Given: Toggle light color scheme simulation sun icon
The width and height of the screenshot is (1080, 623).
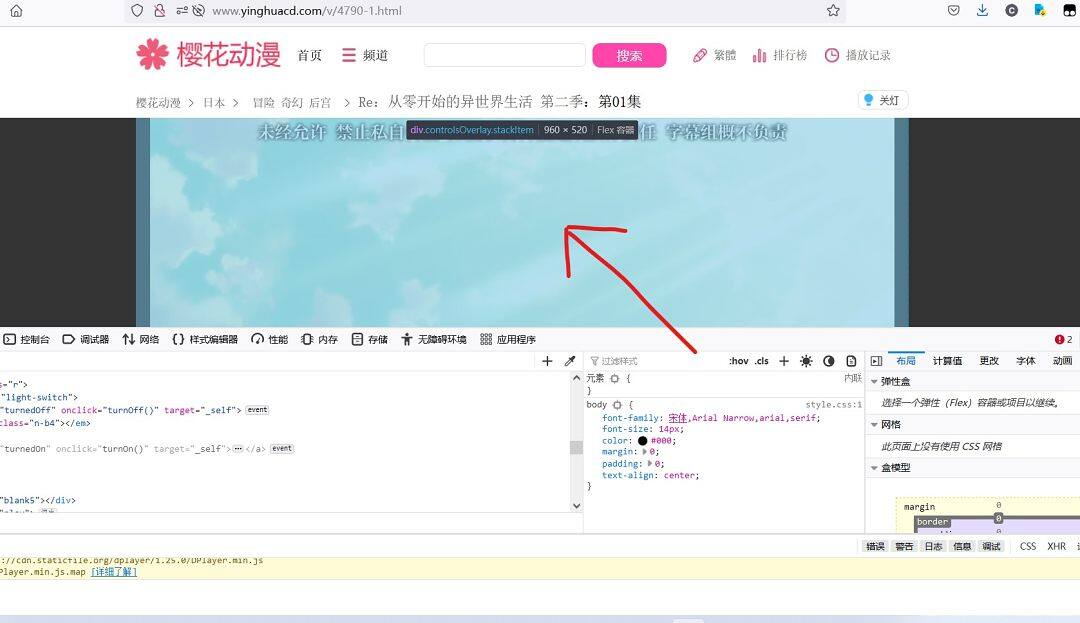Looking at the screenshot, I should point(806,361).
